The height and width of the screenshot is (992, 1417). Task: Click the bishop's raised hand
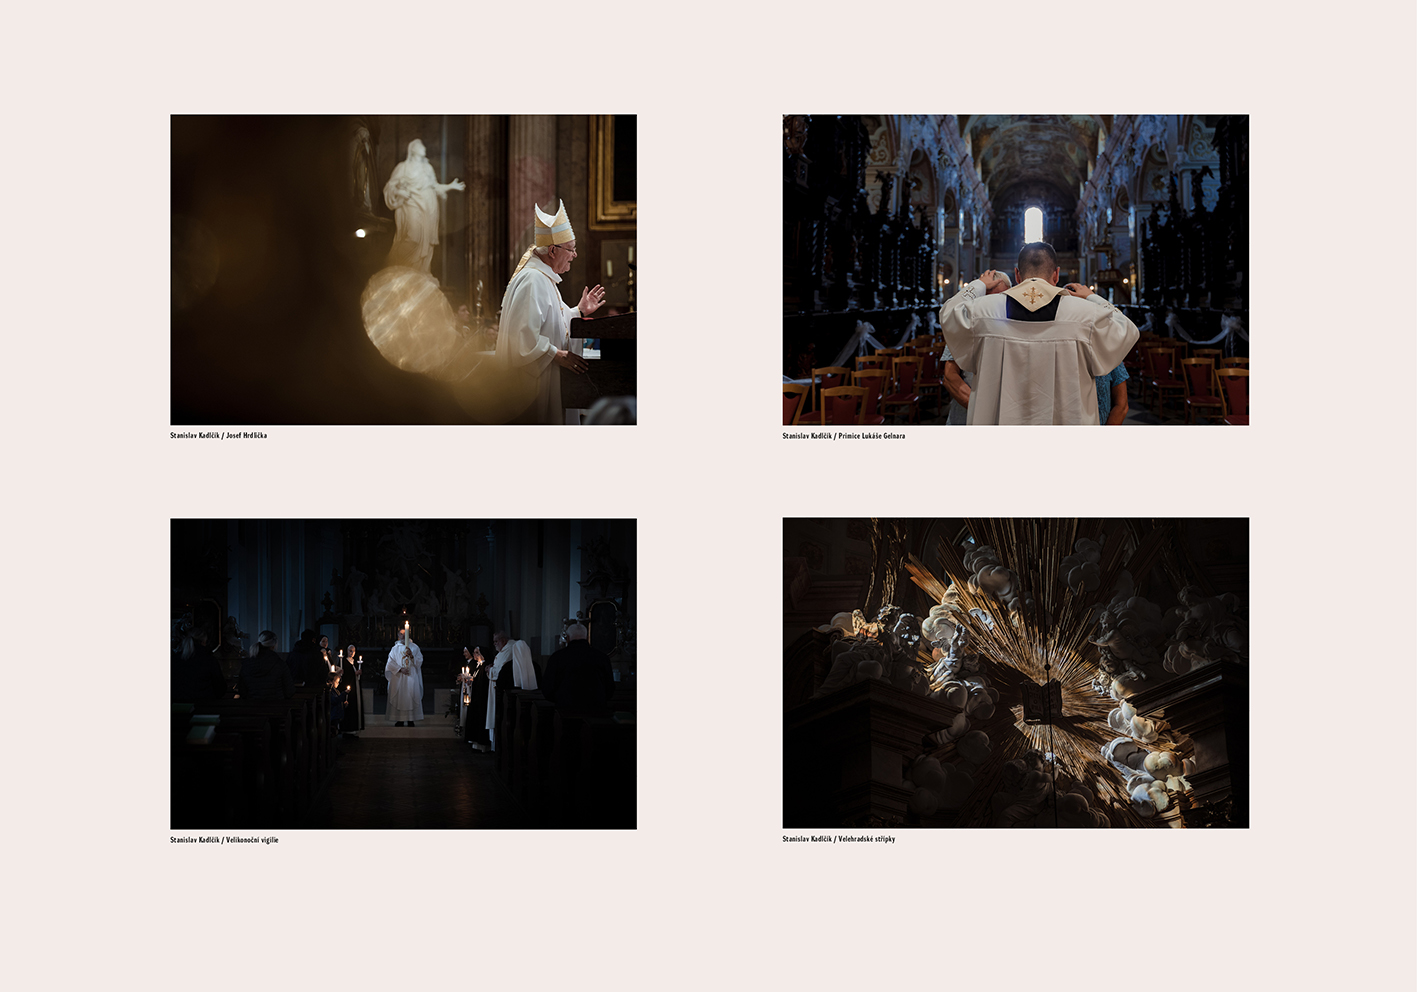coord(592,299)
